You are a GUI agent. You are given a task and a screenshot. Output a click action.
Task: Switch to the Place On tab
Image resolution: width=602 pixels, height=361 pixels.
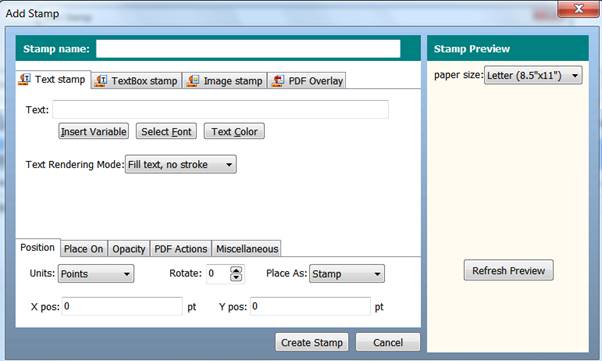click(x=84, y=249)
